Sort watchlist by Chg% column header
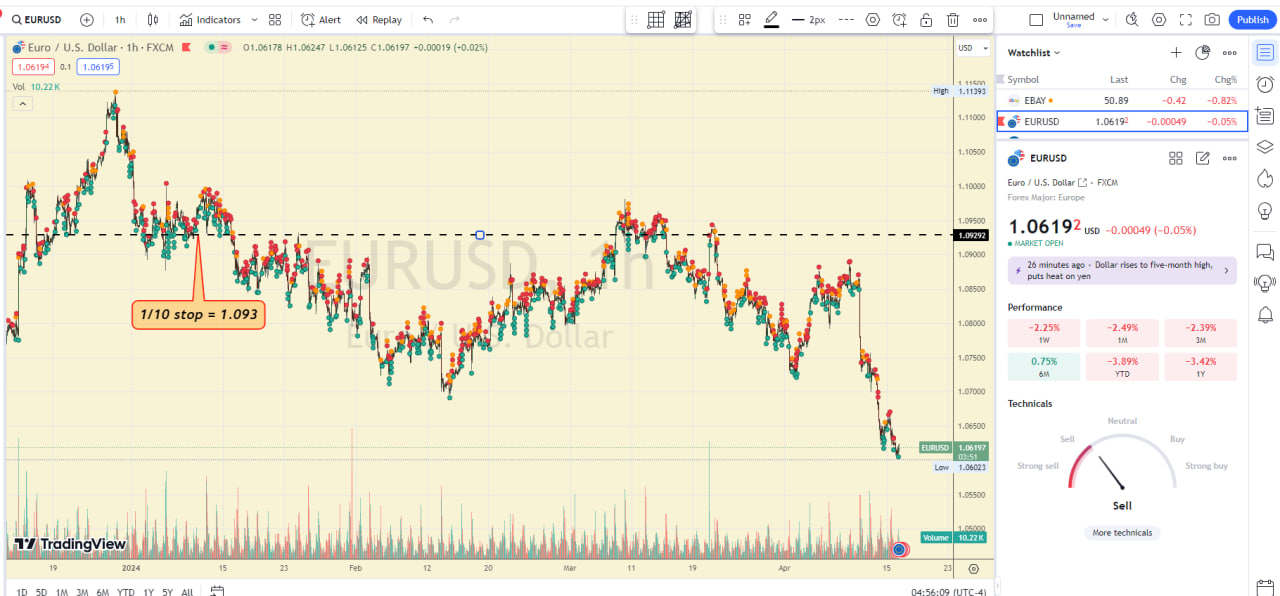Viewport: 1280px width, 596px height. [x=1225, y=80]
